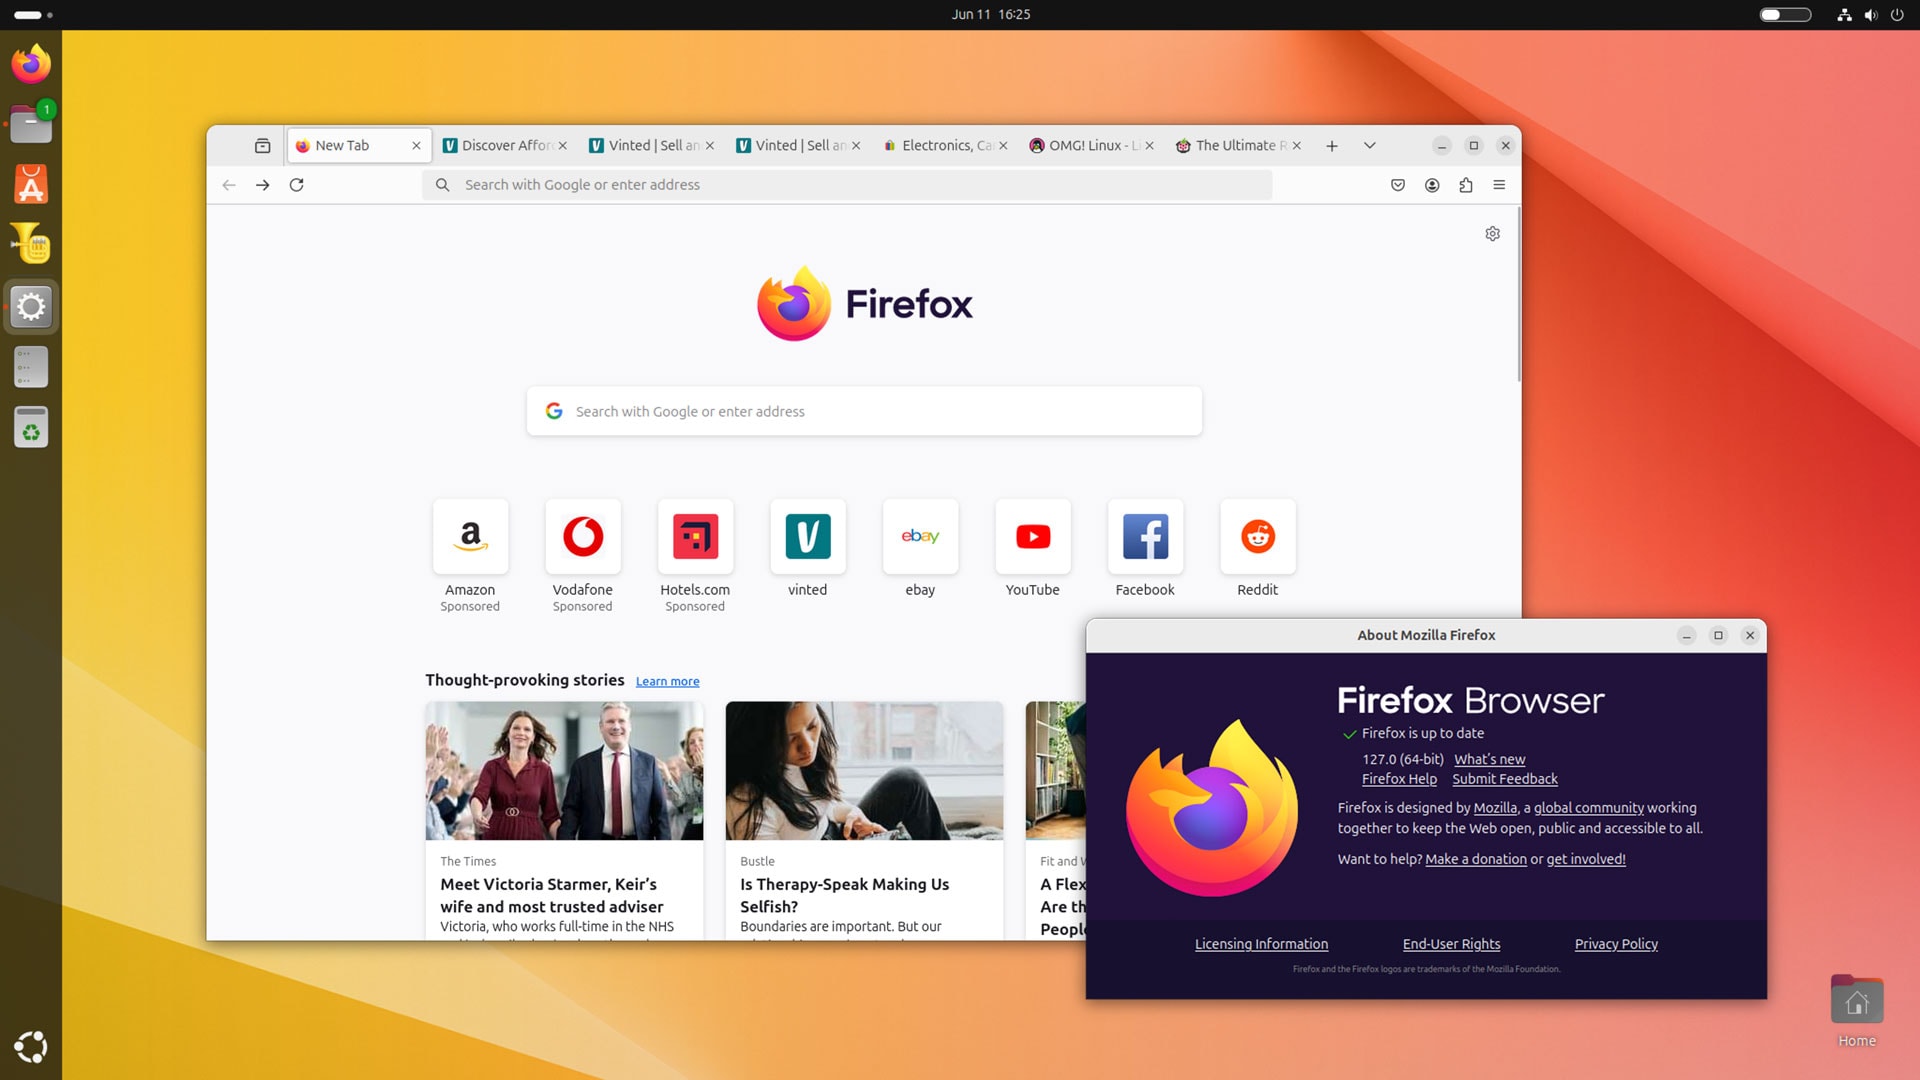The image size is (1920, 1080).
Task: Open the Extensions puzzle icon
Action: [x=1466, y=185]
